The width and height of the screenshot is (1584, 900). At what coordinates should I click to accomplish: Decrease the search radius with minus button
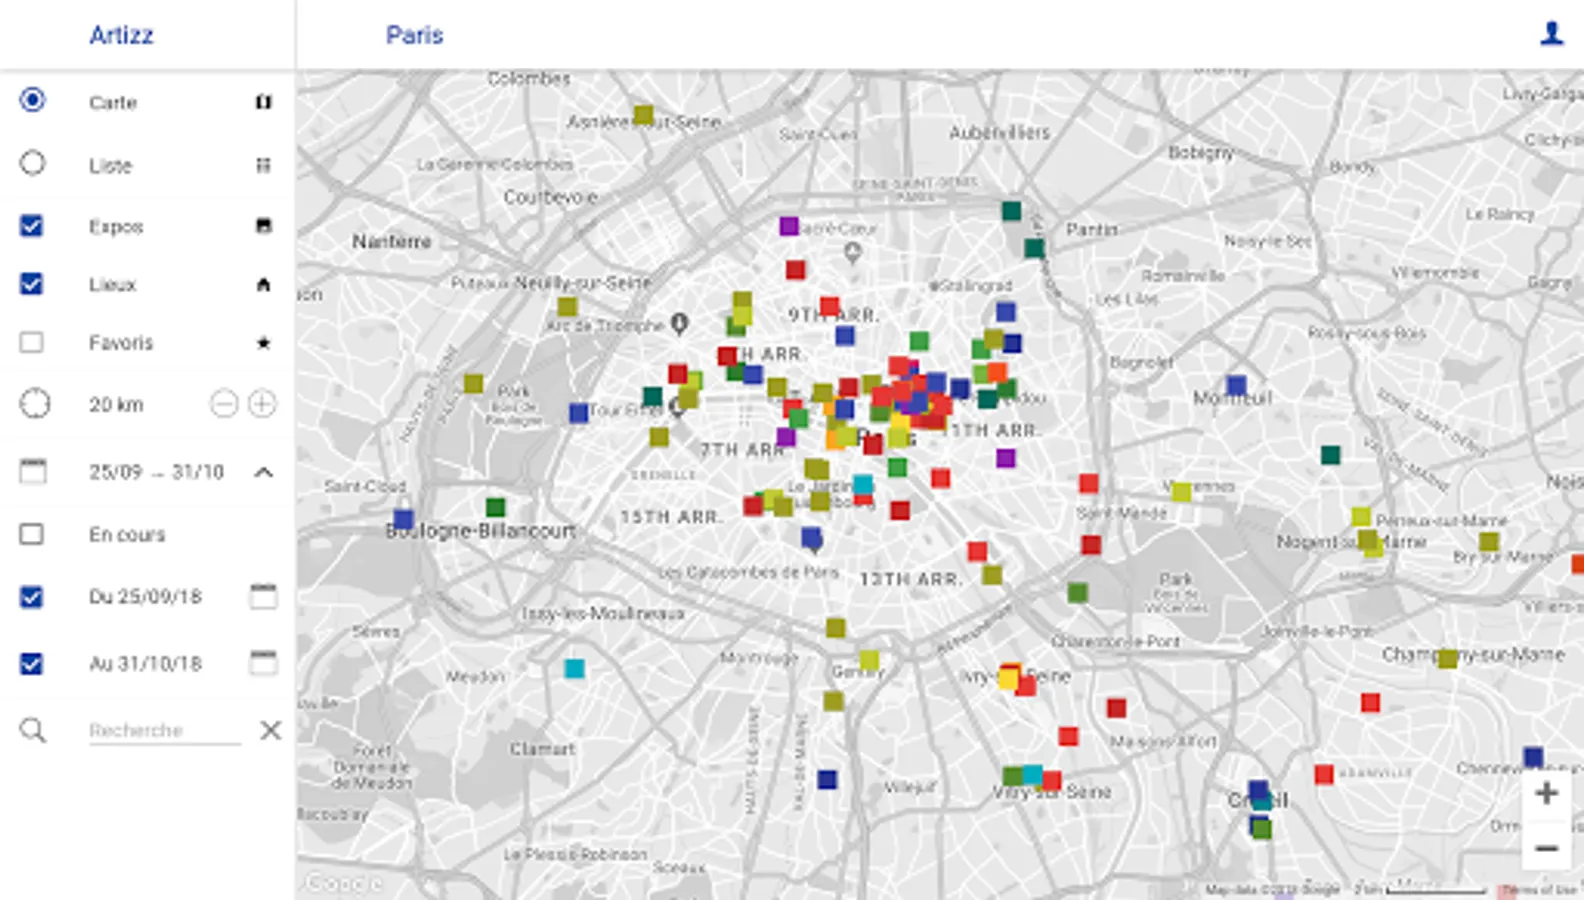(224, 404)
